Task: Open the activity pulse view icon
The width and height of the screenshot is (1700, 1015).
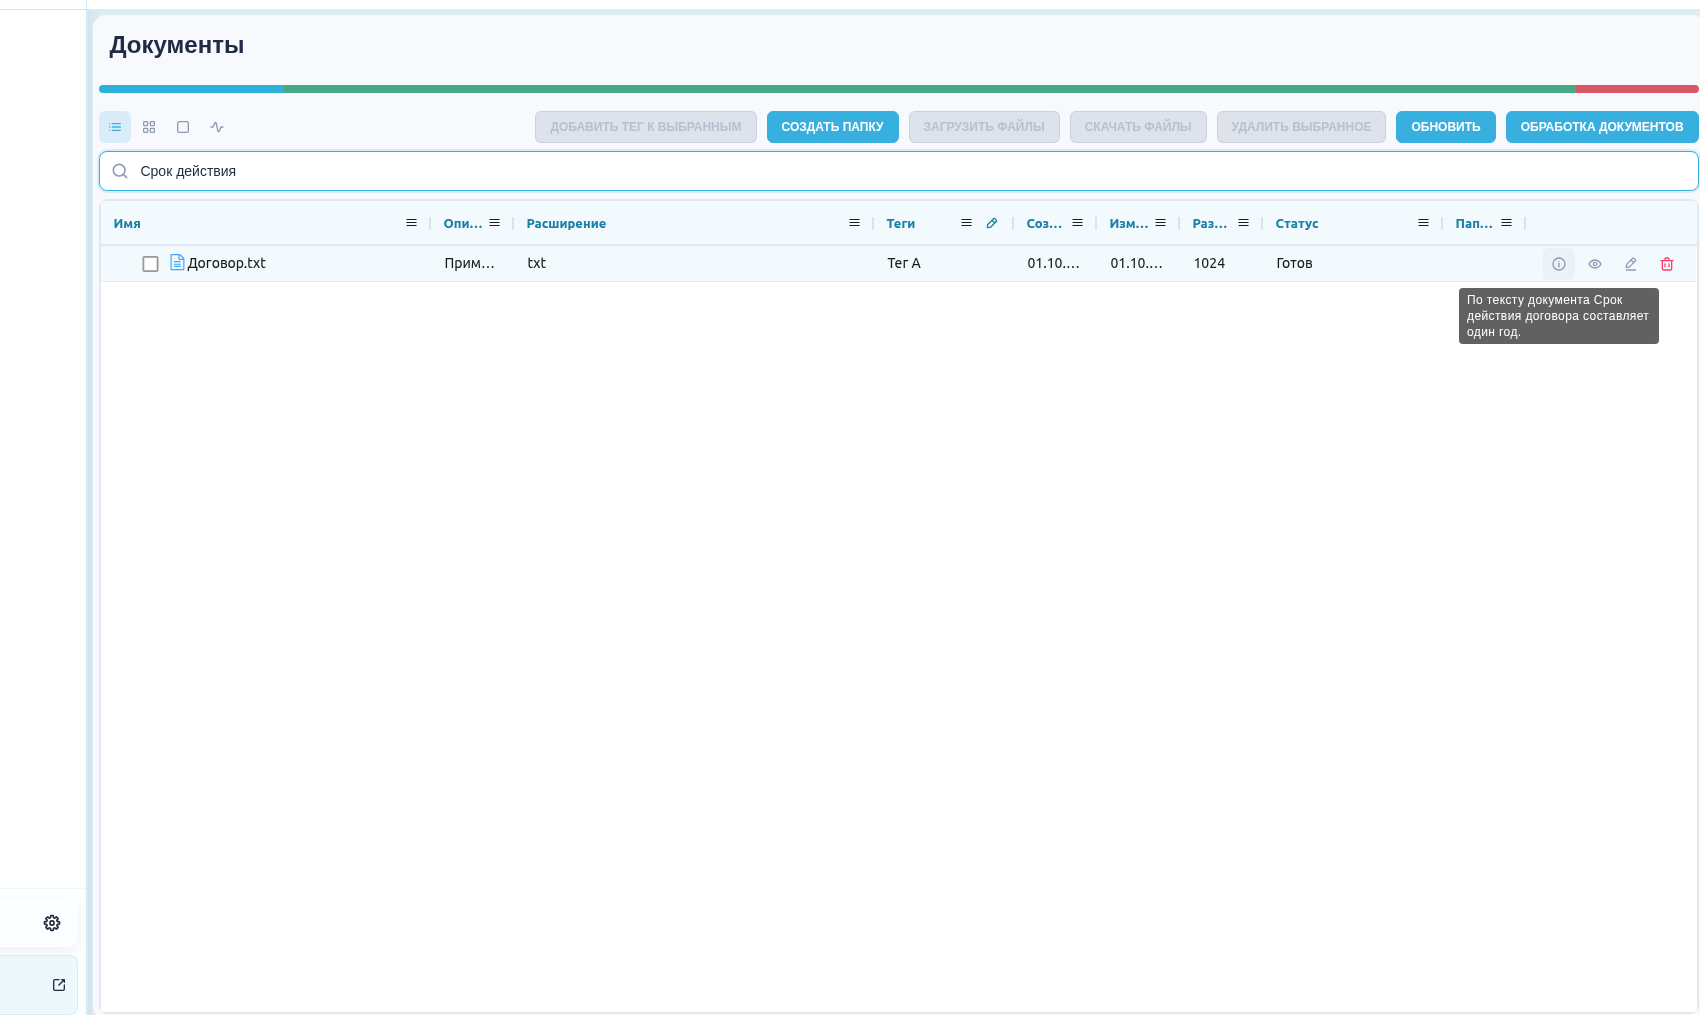Action: click(x=217, y=127)
